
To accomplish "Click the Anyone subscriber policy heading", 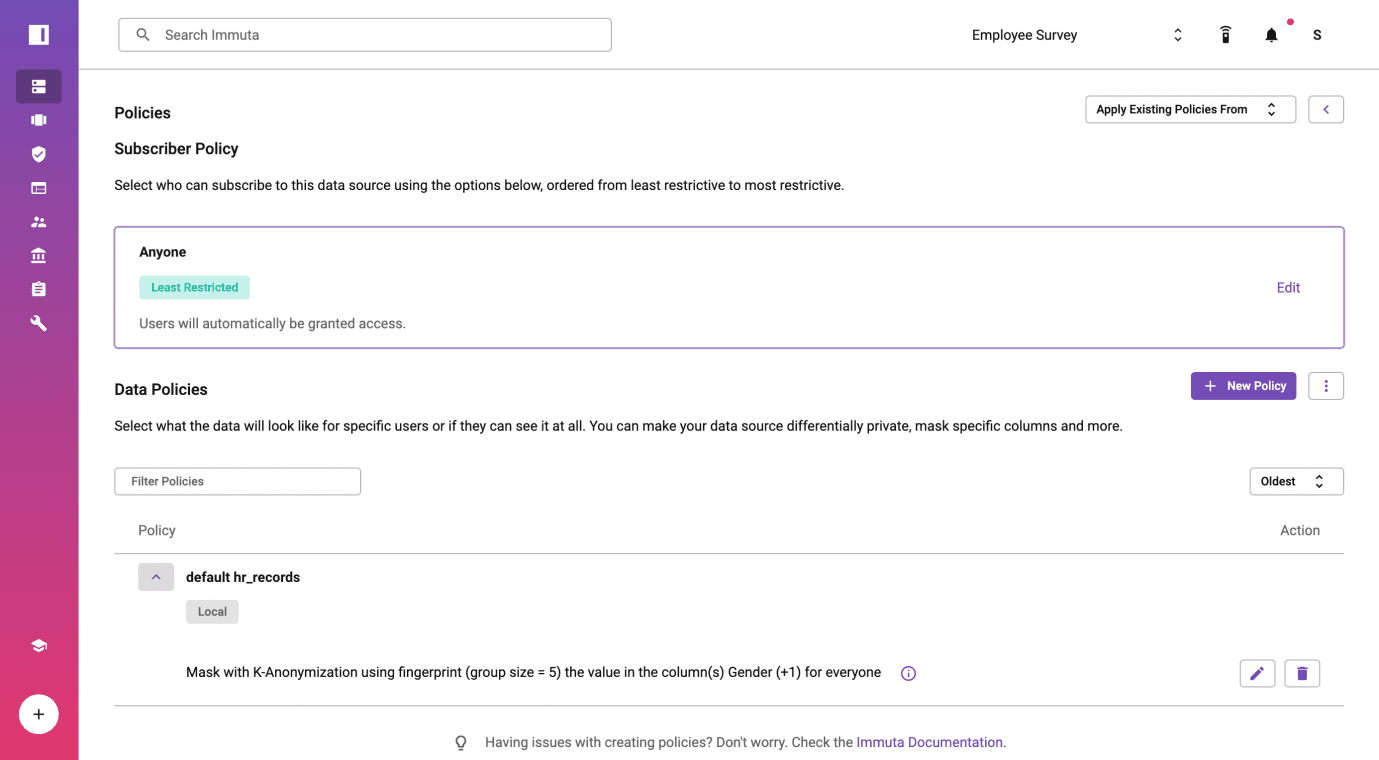I will point(163,252).
